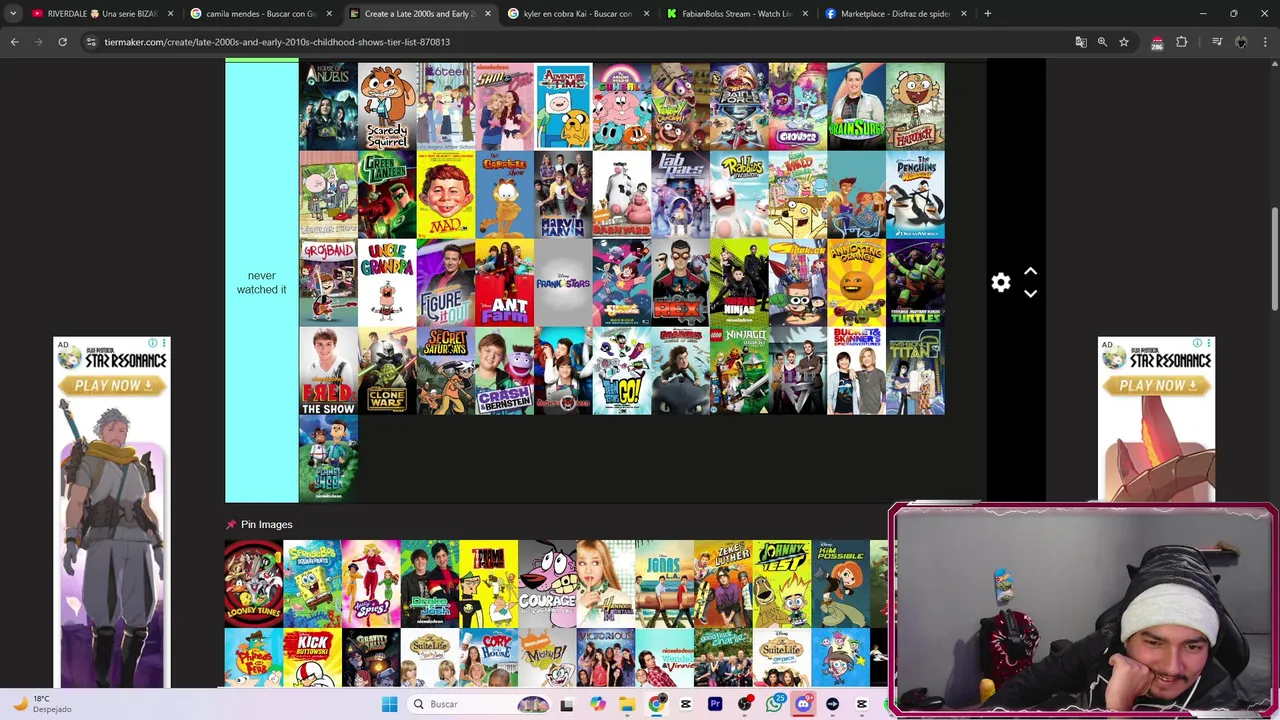Screen dimensions: 1280x720
Task: Select the MAD show image
Action: (446, 195)
